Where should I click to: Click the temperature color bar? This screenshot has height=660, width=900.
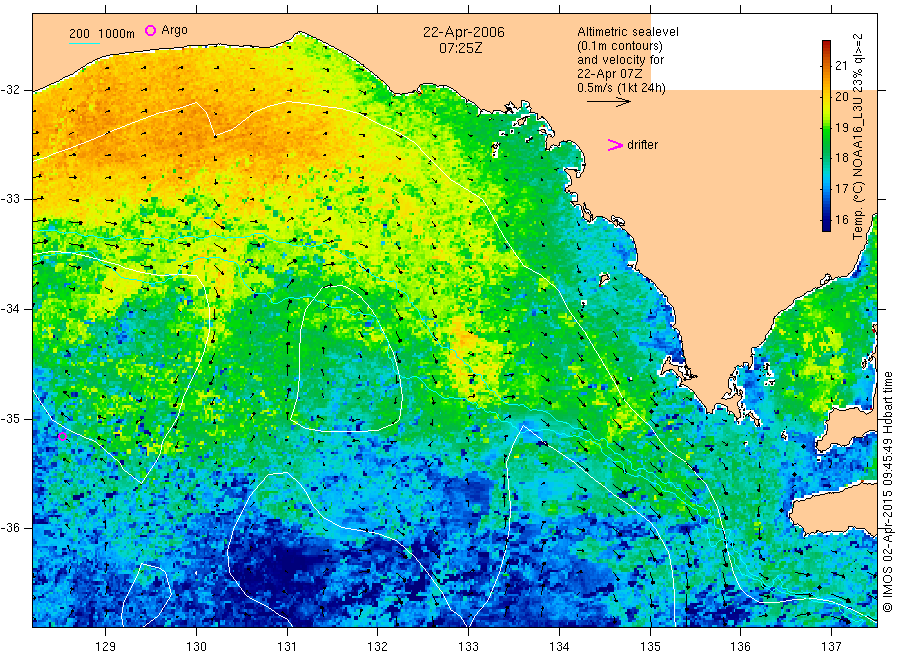click(826, 135)
